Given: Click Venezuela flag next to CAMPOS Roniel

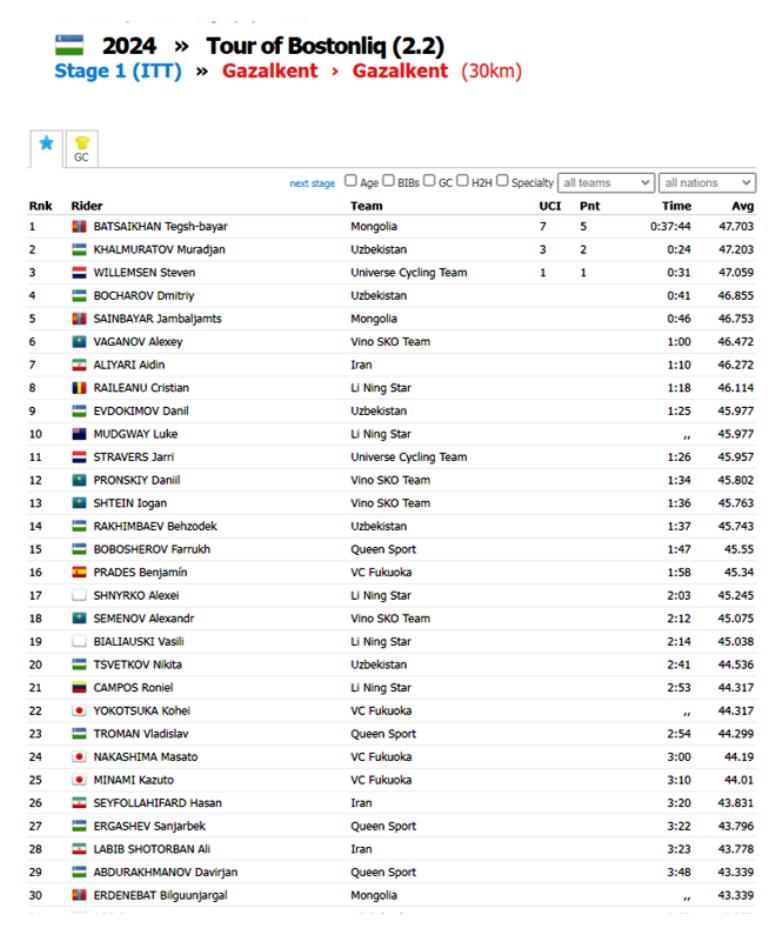Looking at the screenshot, I should point(79,688).
